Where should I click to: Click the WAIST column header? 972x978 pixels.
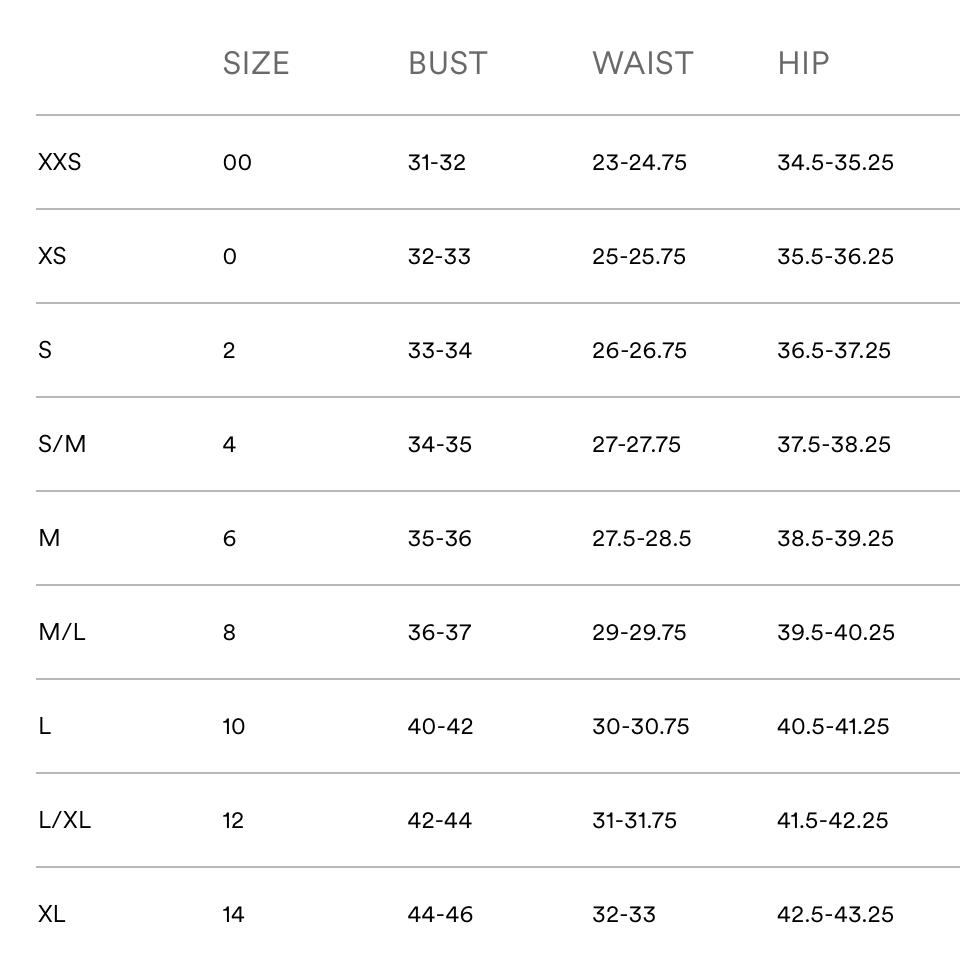[x=643, y=64]
